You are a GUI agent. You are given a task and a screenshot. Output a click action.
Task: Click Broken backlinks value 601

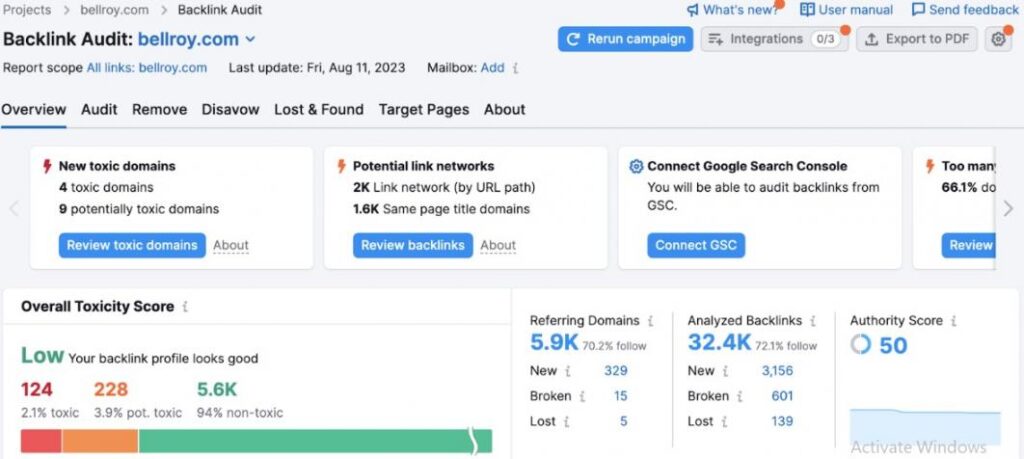(x=782, y=396)
